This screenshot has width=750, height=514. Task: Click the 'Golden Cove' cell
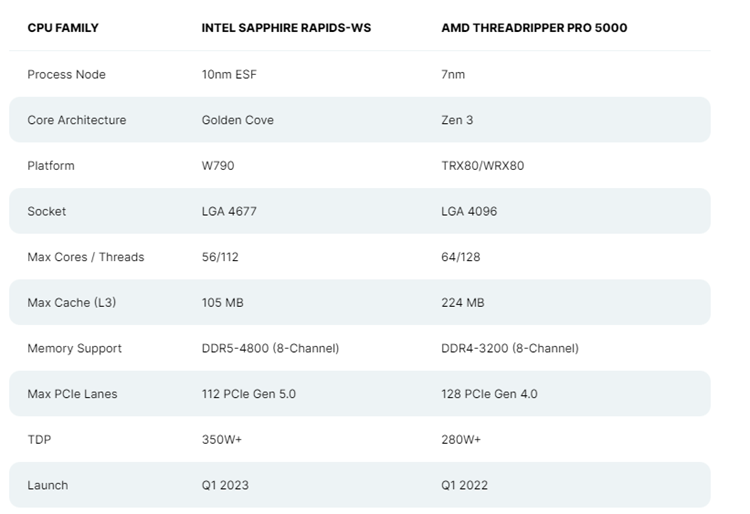[x=238, y=120]
